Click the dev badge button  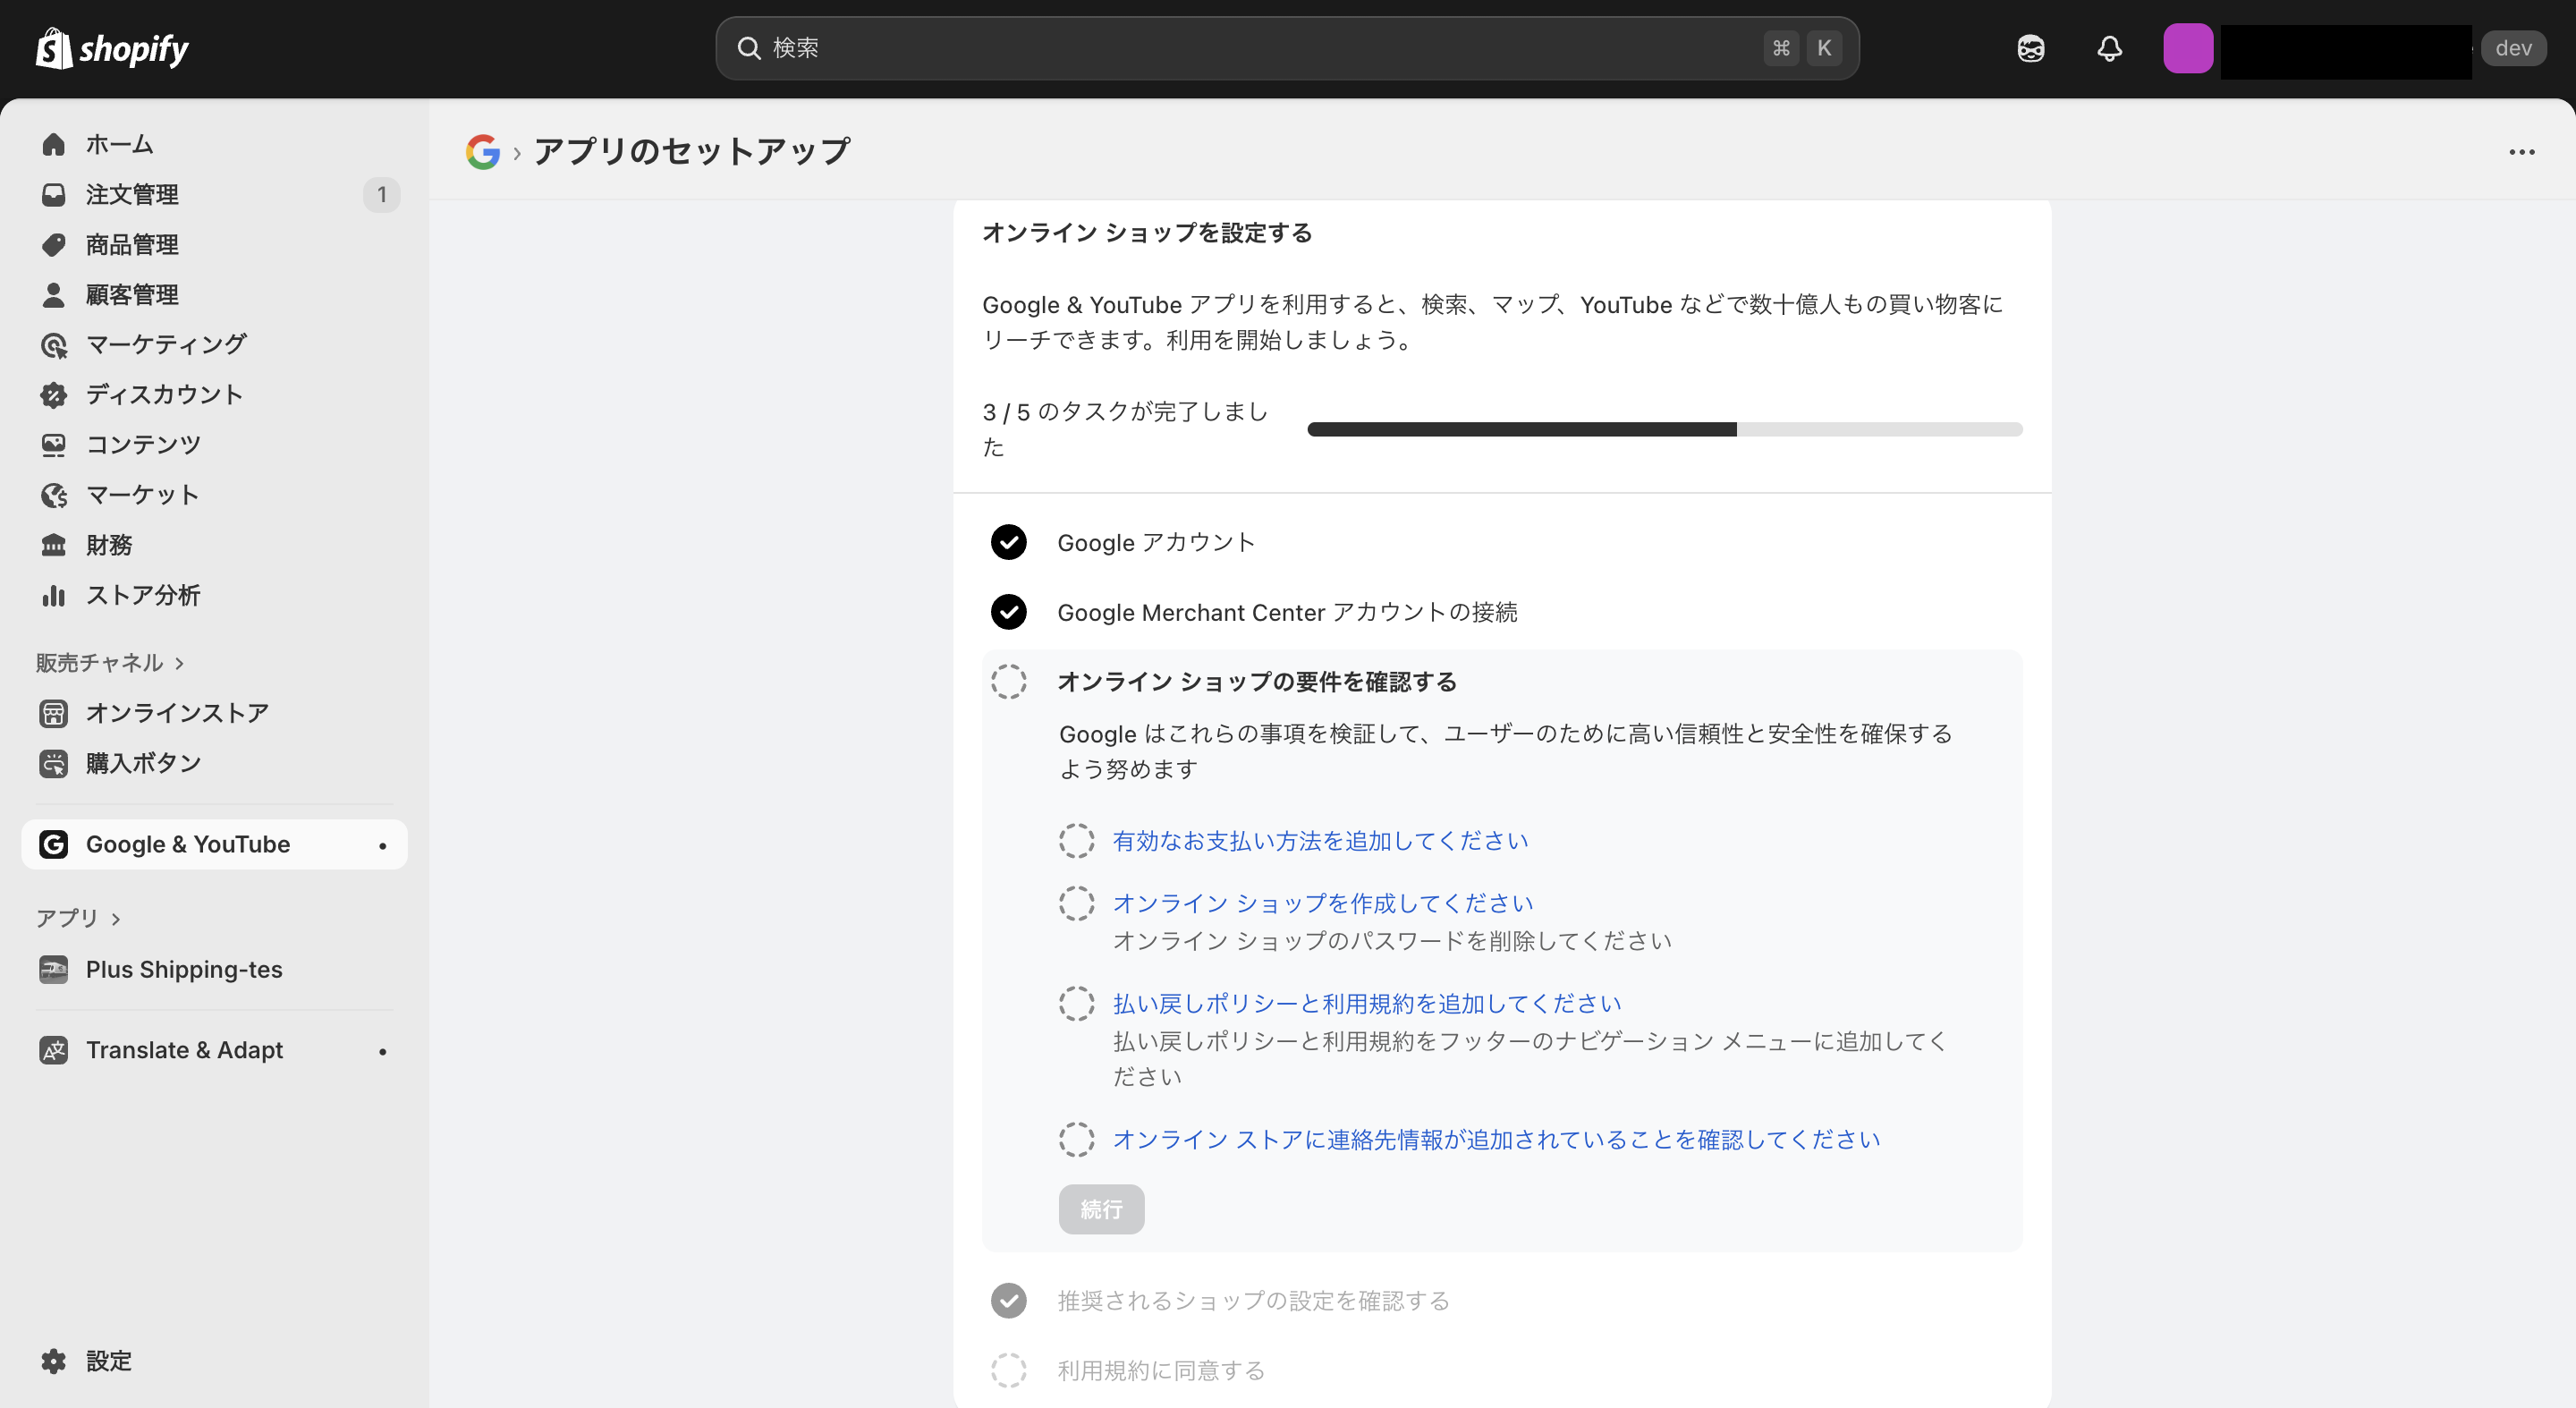coord(2513,48)
